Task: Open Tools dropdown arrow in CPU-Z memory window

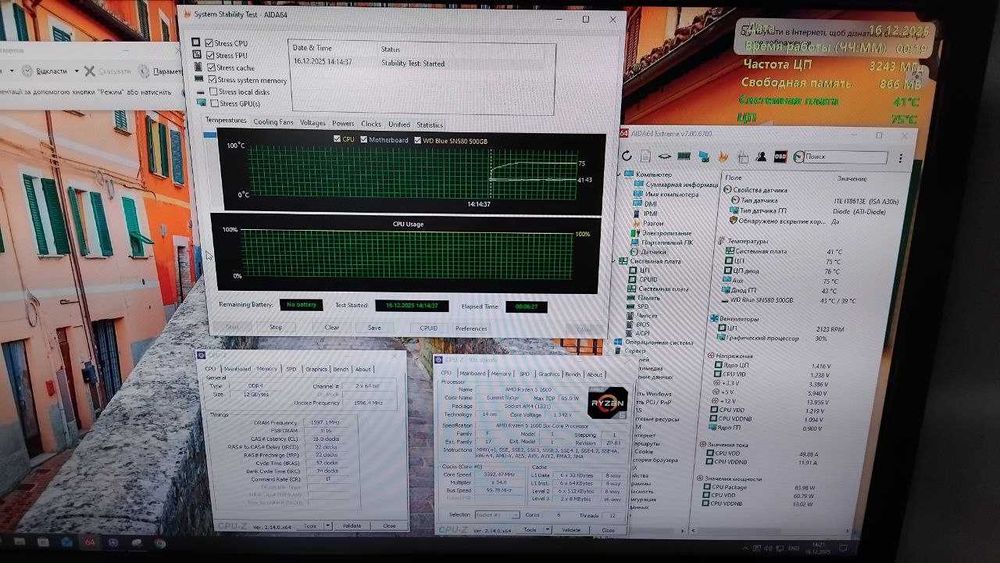Action: coord(328,526)
